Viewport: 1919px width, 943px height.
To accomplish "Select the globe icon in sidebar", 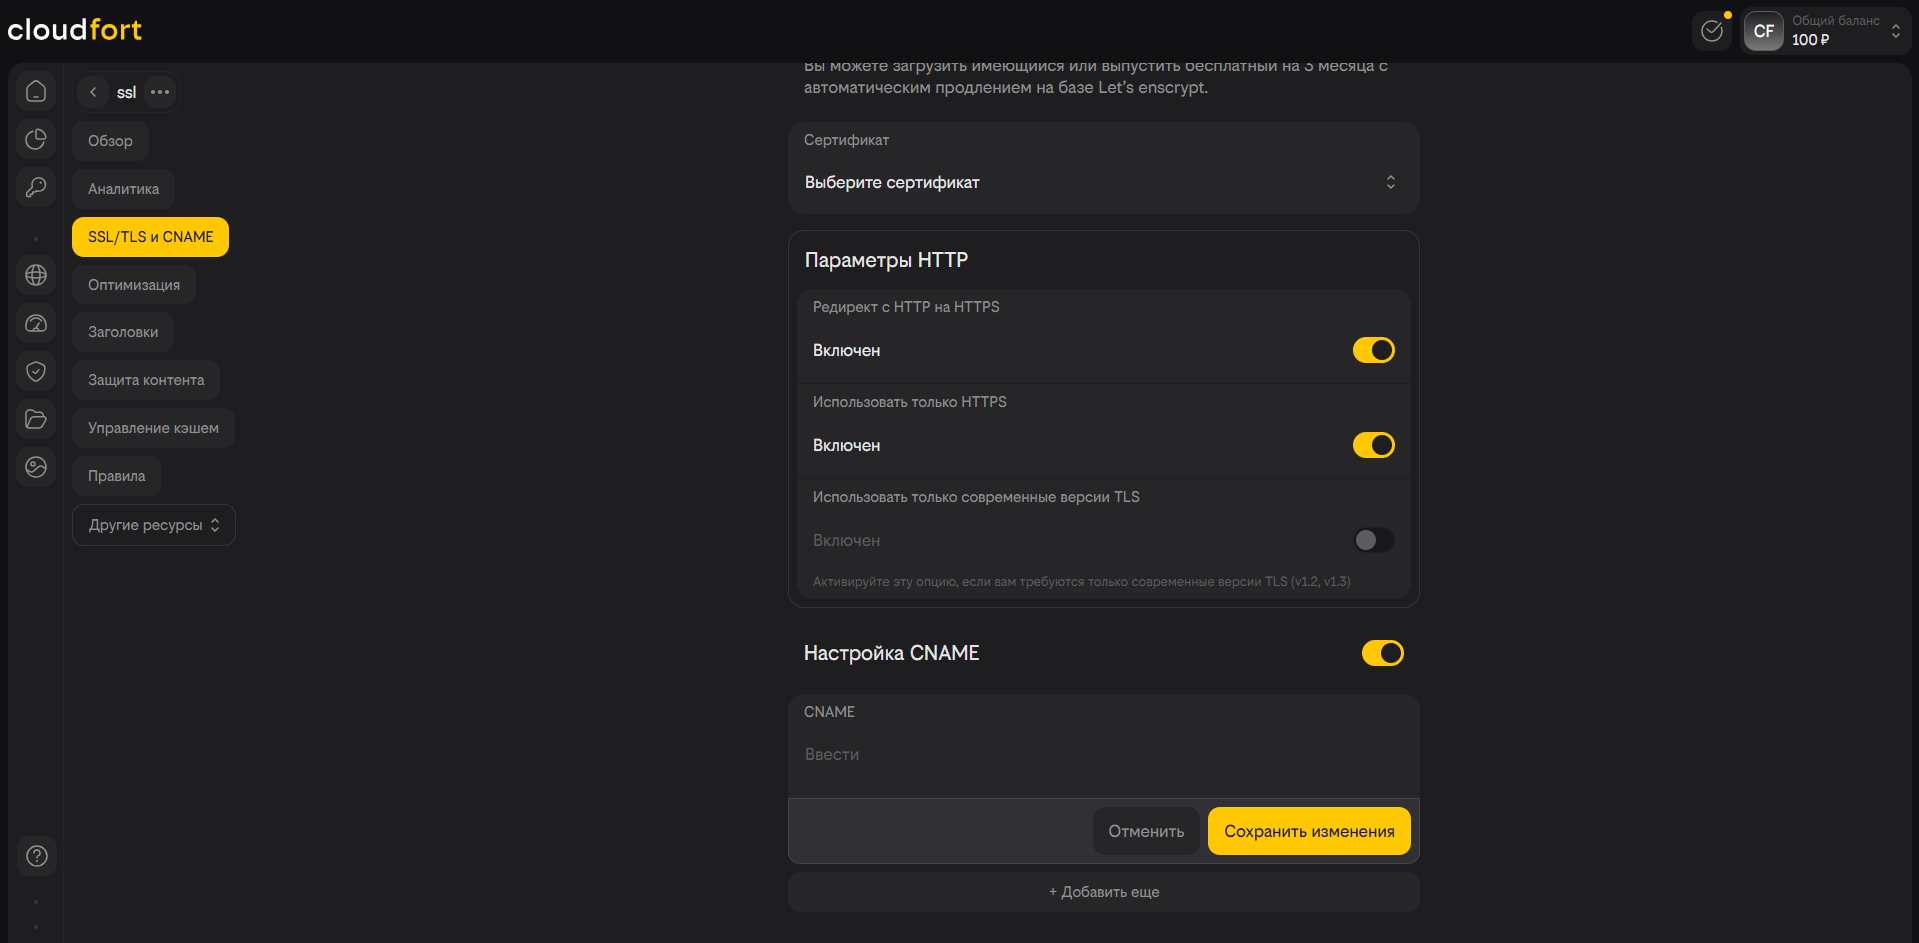I will coord(36,275).
